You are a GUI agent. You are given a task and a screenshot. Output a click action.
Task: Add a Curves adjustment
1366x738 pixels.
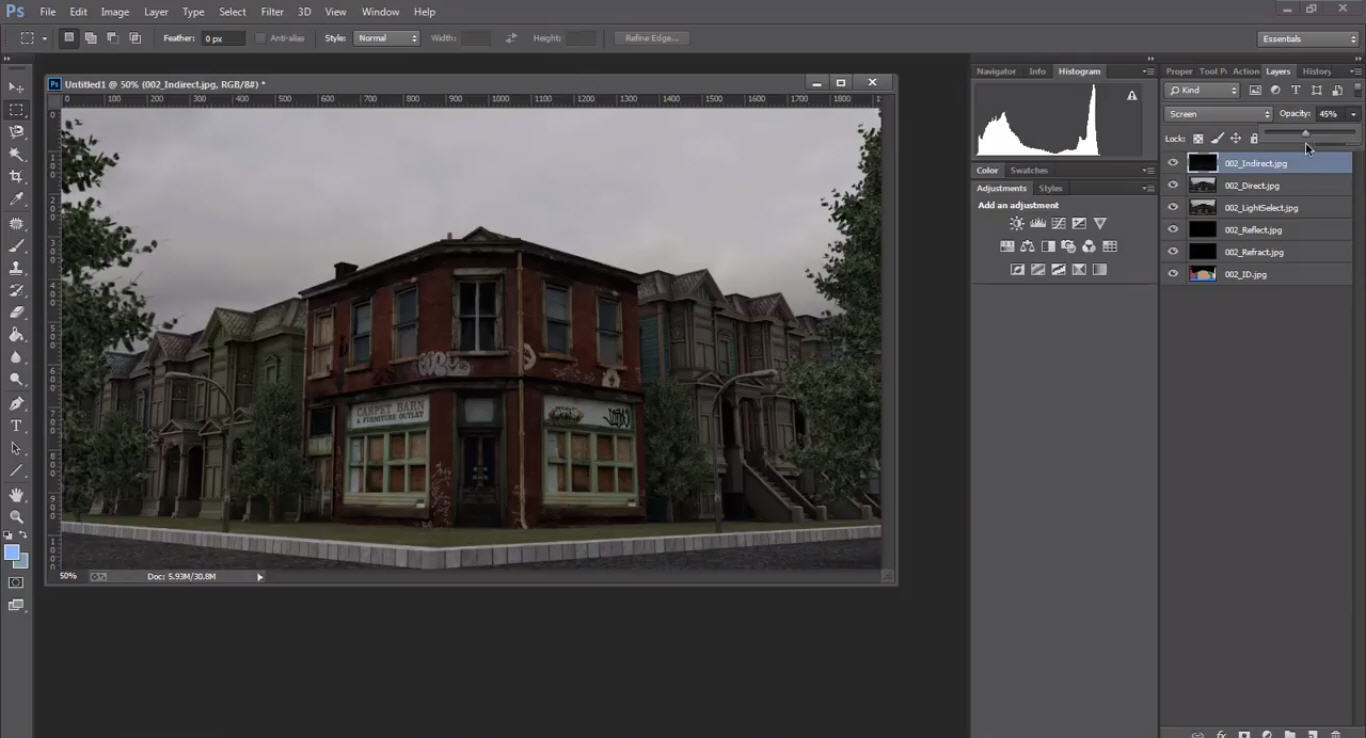1058,224
